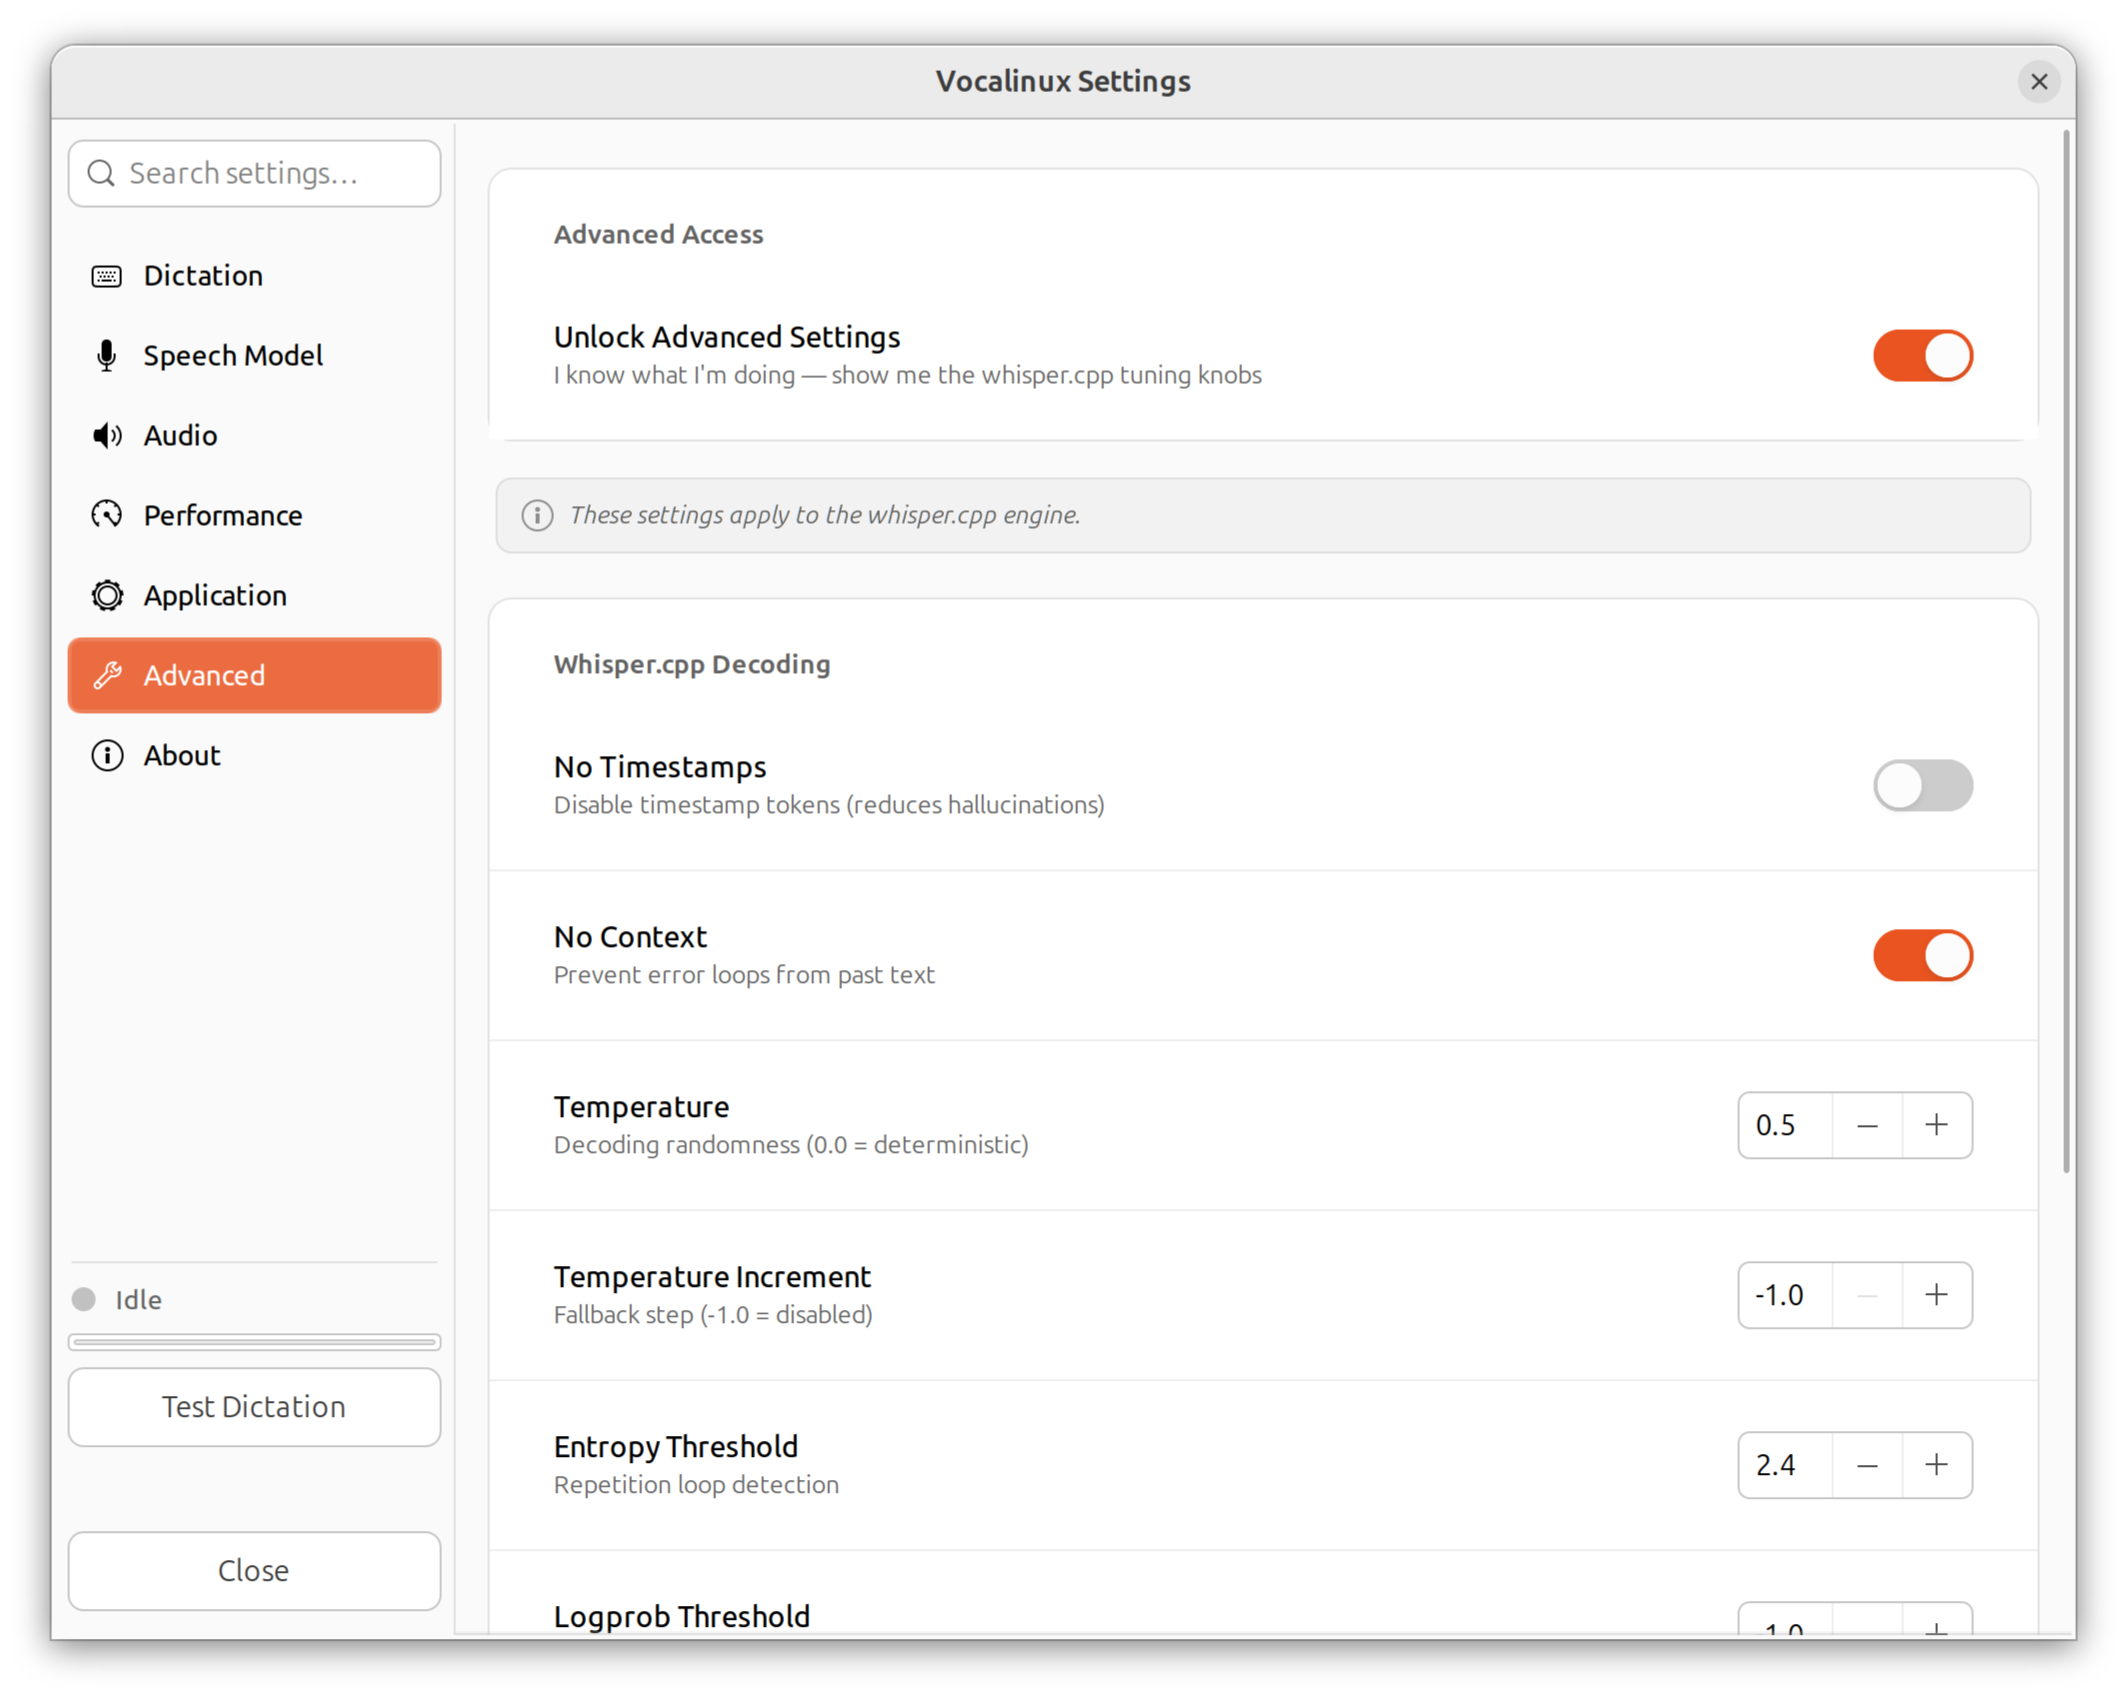Click the Test Dictation button
This screenshot has width=2128, height=1698.
tap(255, 1408)
